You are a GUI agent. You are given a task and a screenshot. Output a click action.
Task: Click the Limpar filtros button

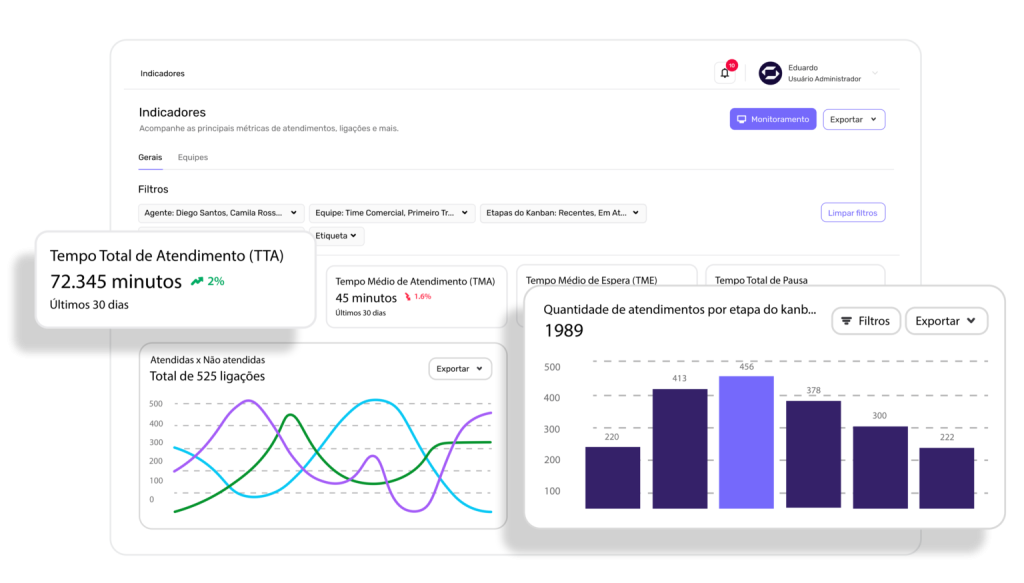click(852, 213)
